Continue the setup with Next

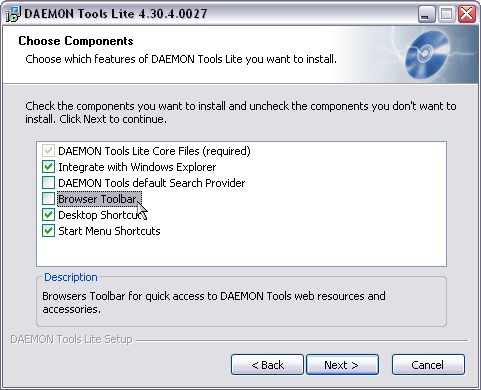point(342,365)
